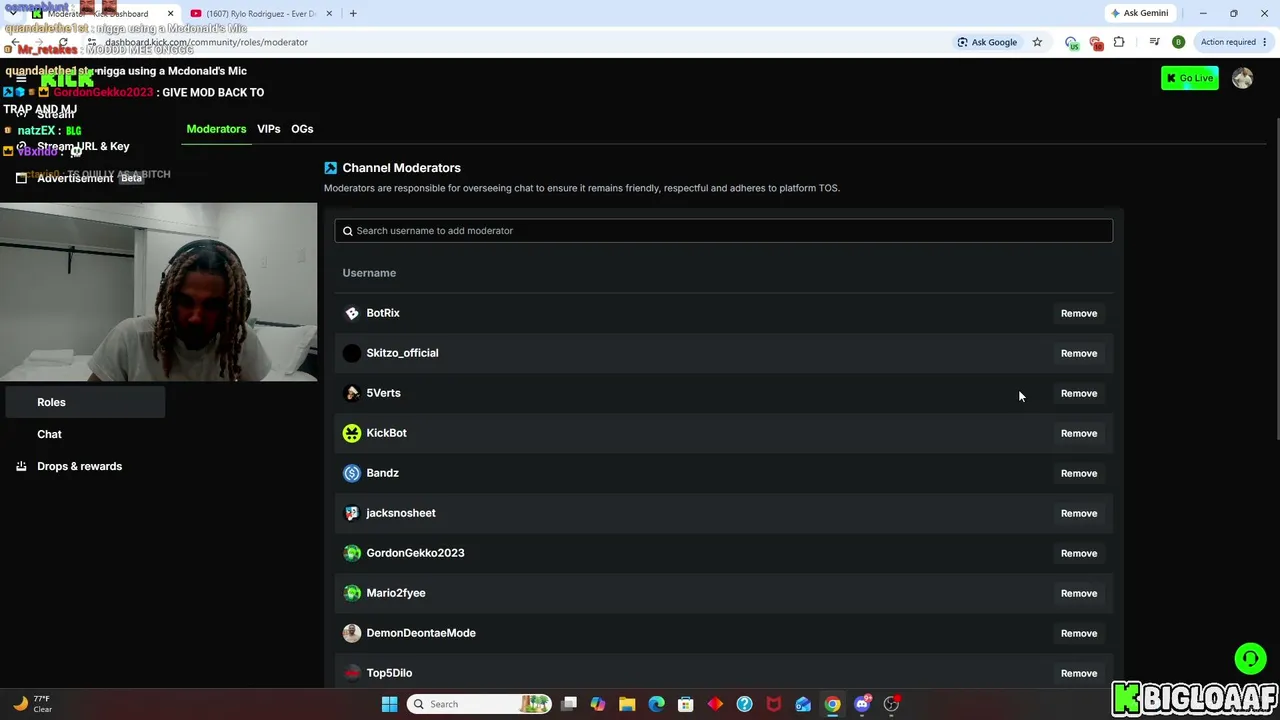Open the Get Help taskbar icon
1280x720 pixels.
click(744, 704)
